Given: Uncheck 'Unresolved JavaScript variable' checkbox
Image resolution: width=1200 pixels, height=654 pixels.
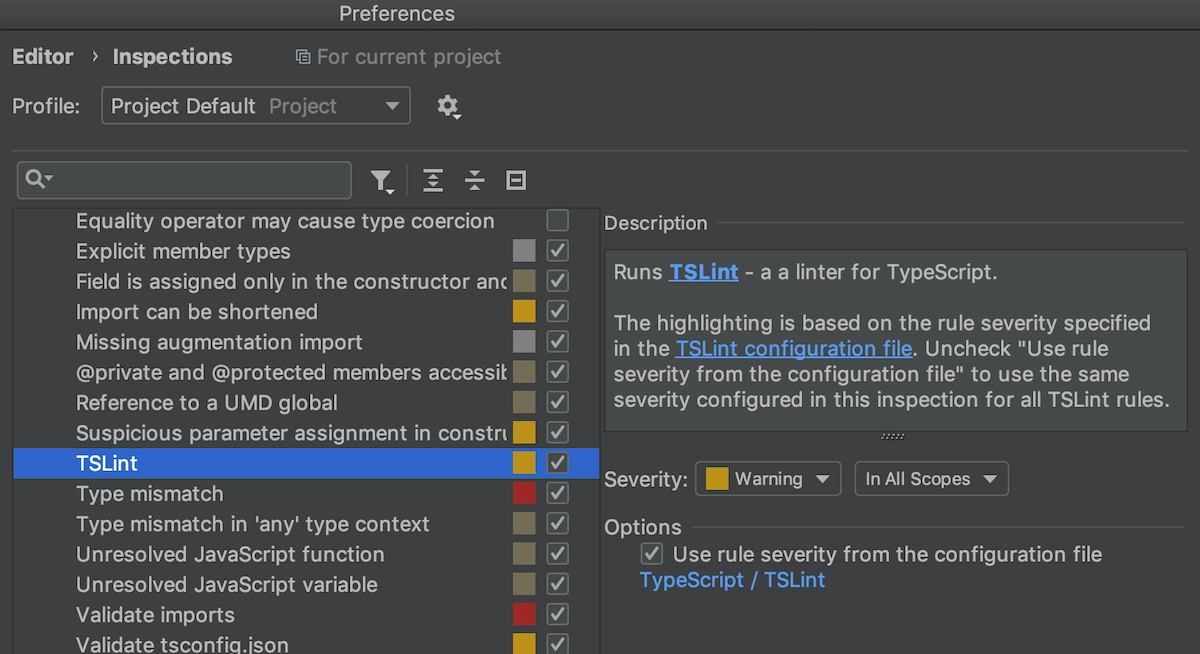Looking at the screenshot, I should (558, 584).
